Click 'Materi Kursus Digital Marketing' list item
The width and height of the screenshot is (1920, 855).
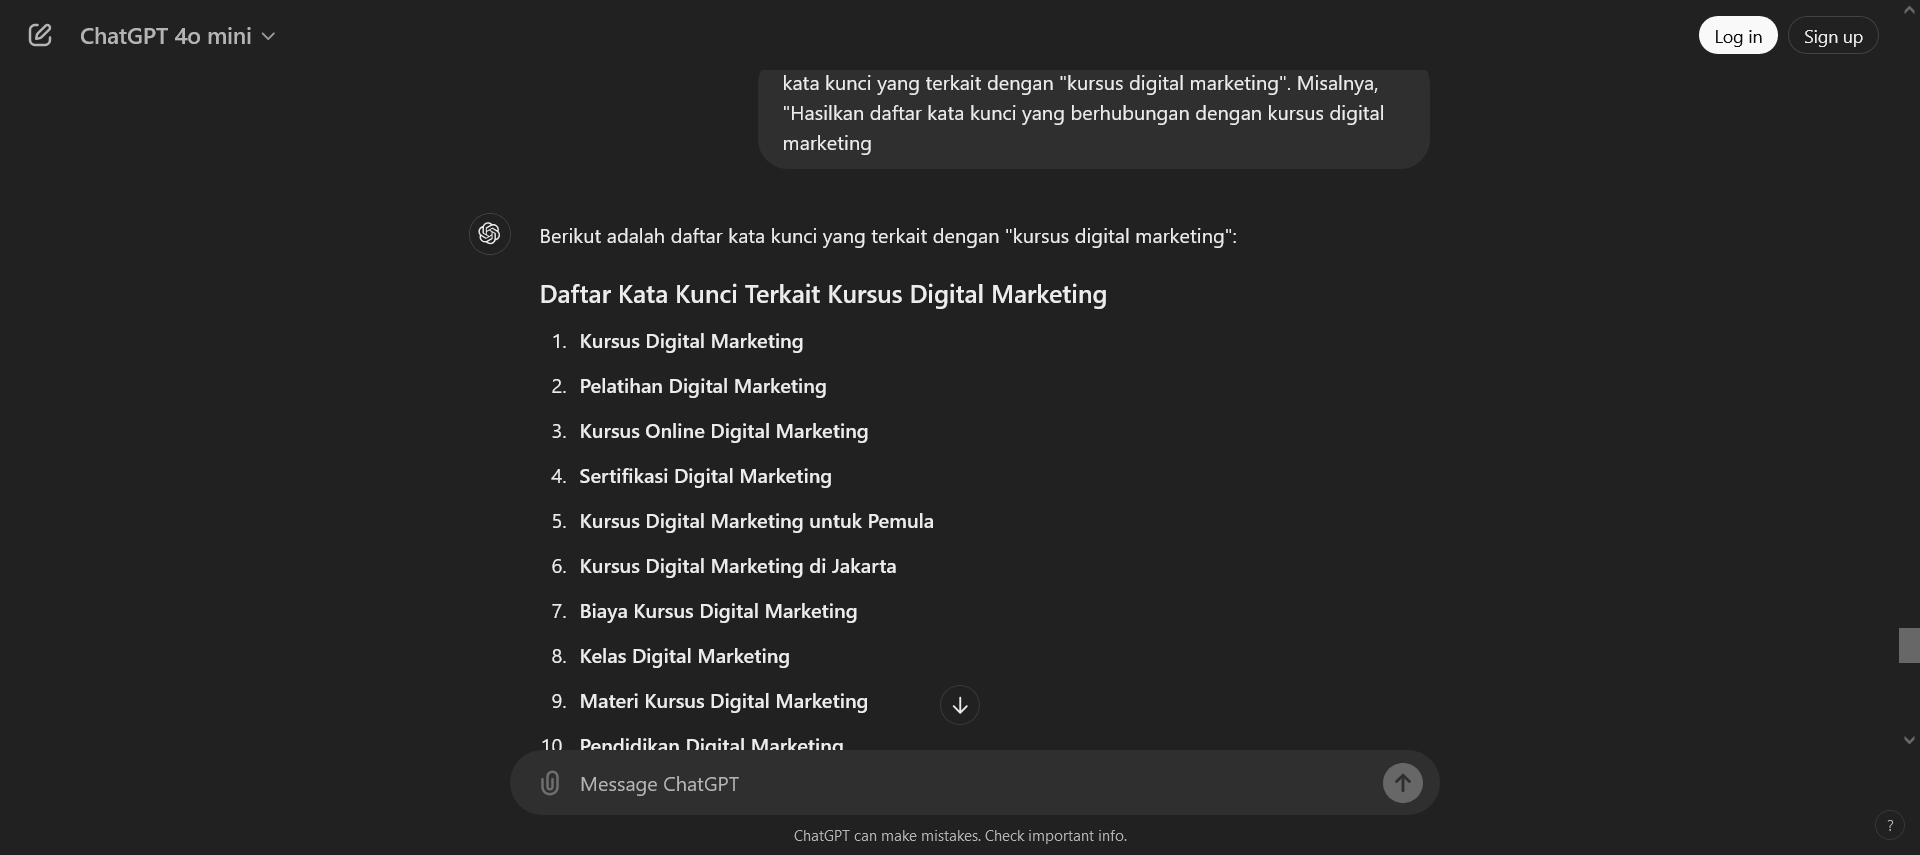[724, 701]
